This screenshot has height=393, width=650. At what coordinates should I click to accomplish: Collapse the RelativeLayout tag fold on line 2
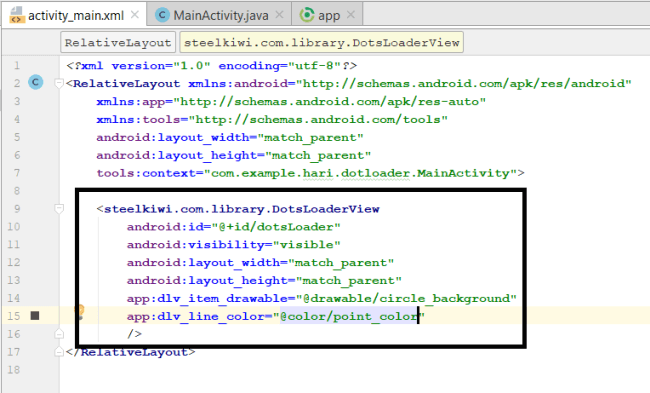point(59,83)
